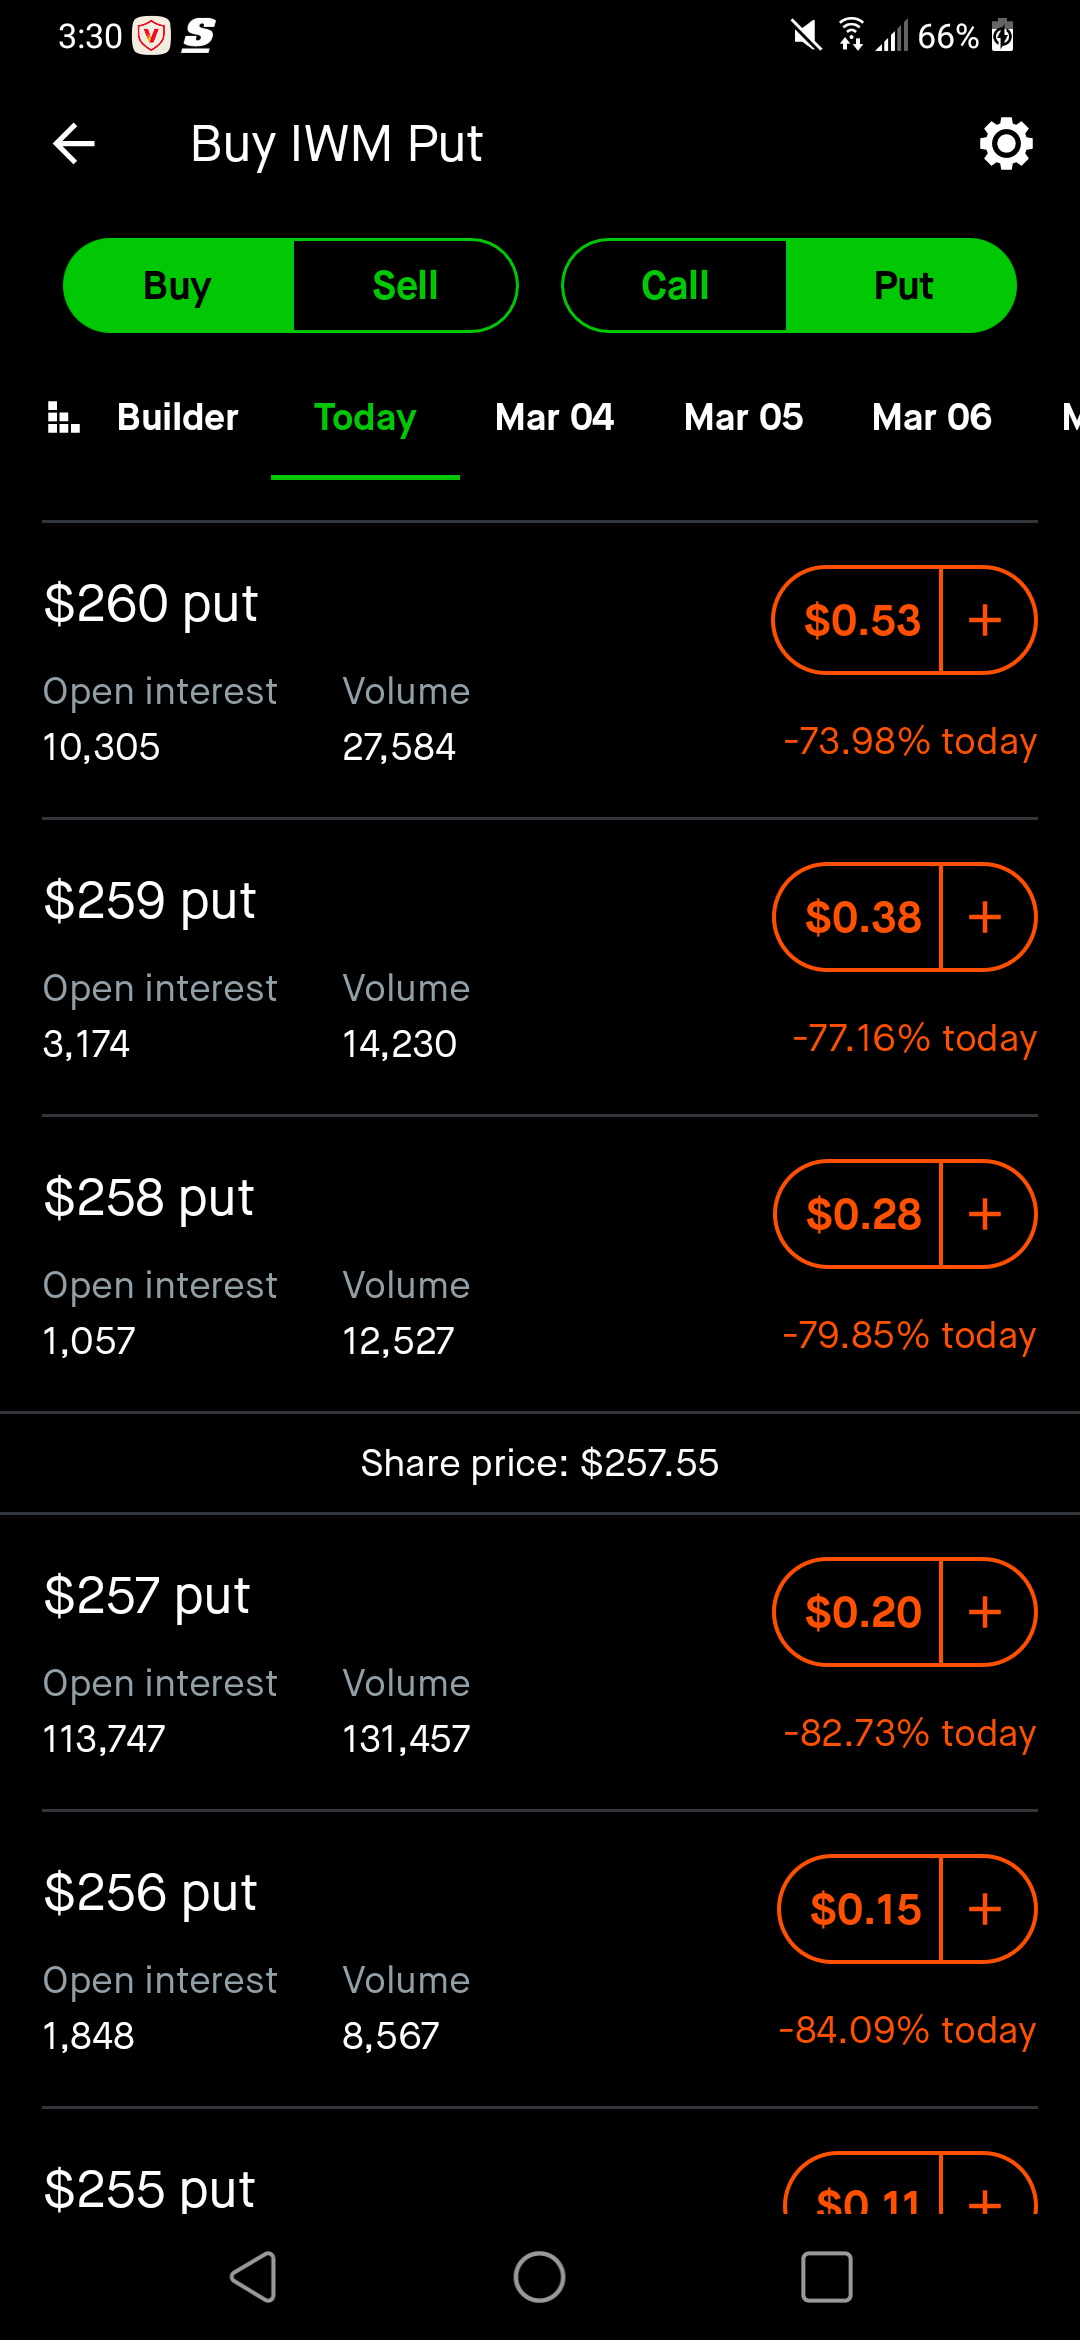Open the Android recent apps button
The image size is (1080, 2340).
click(827, 2277)
